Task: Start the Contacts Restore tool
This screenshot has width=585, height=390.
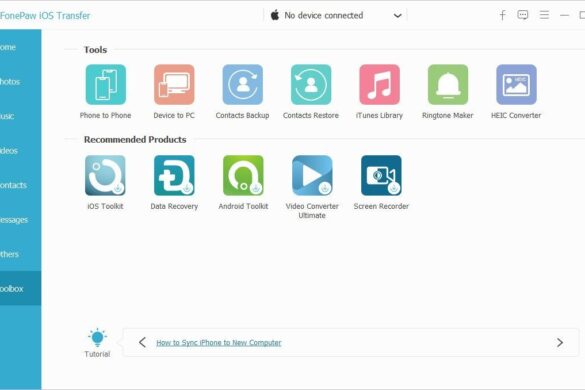Action: (311, 85)
